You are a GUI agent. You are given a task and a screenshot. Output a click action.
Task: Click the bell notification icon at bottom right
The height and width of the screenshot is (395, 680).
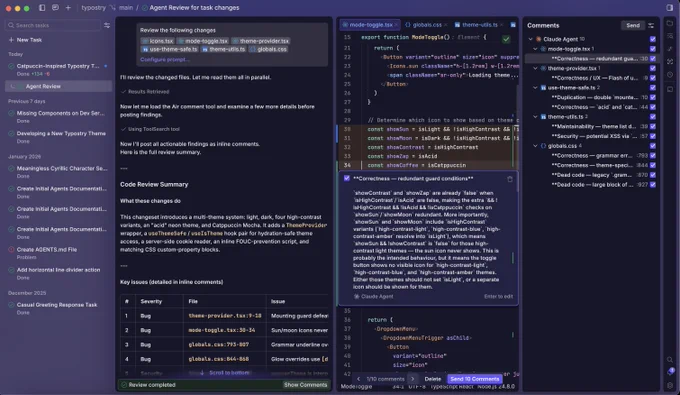670,371
